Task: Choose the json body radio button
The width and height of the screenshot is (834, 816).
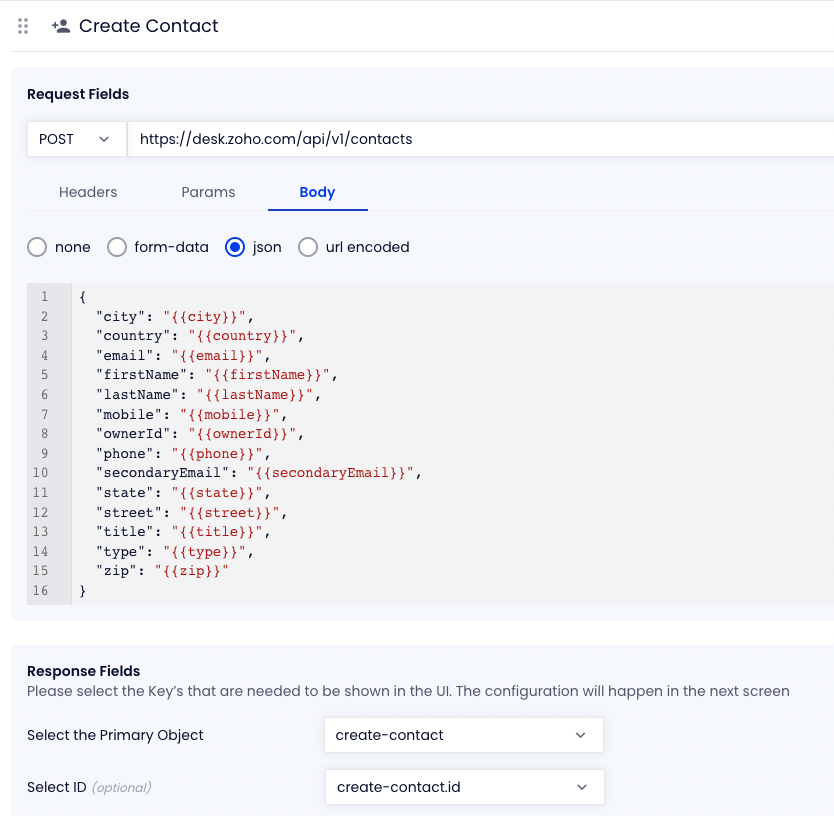Action: [235, 247]
